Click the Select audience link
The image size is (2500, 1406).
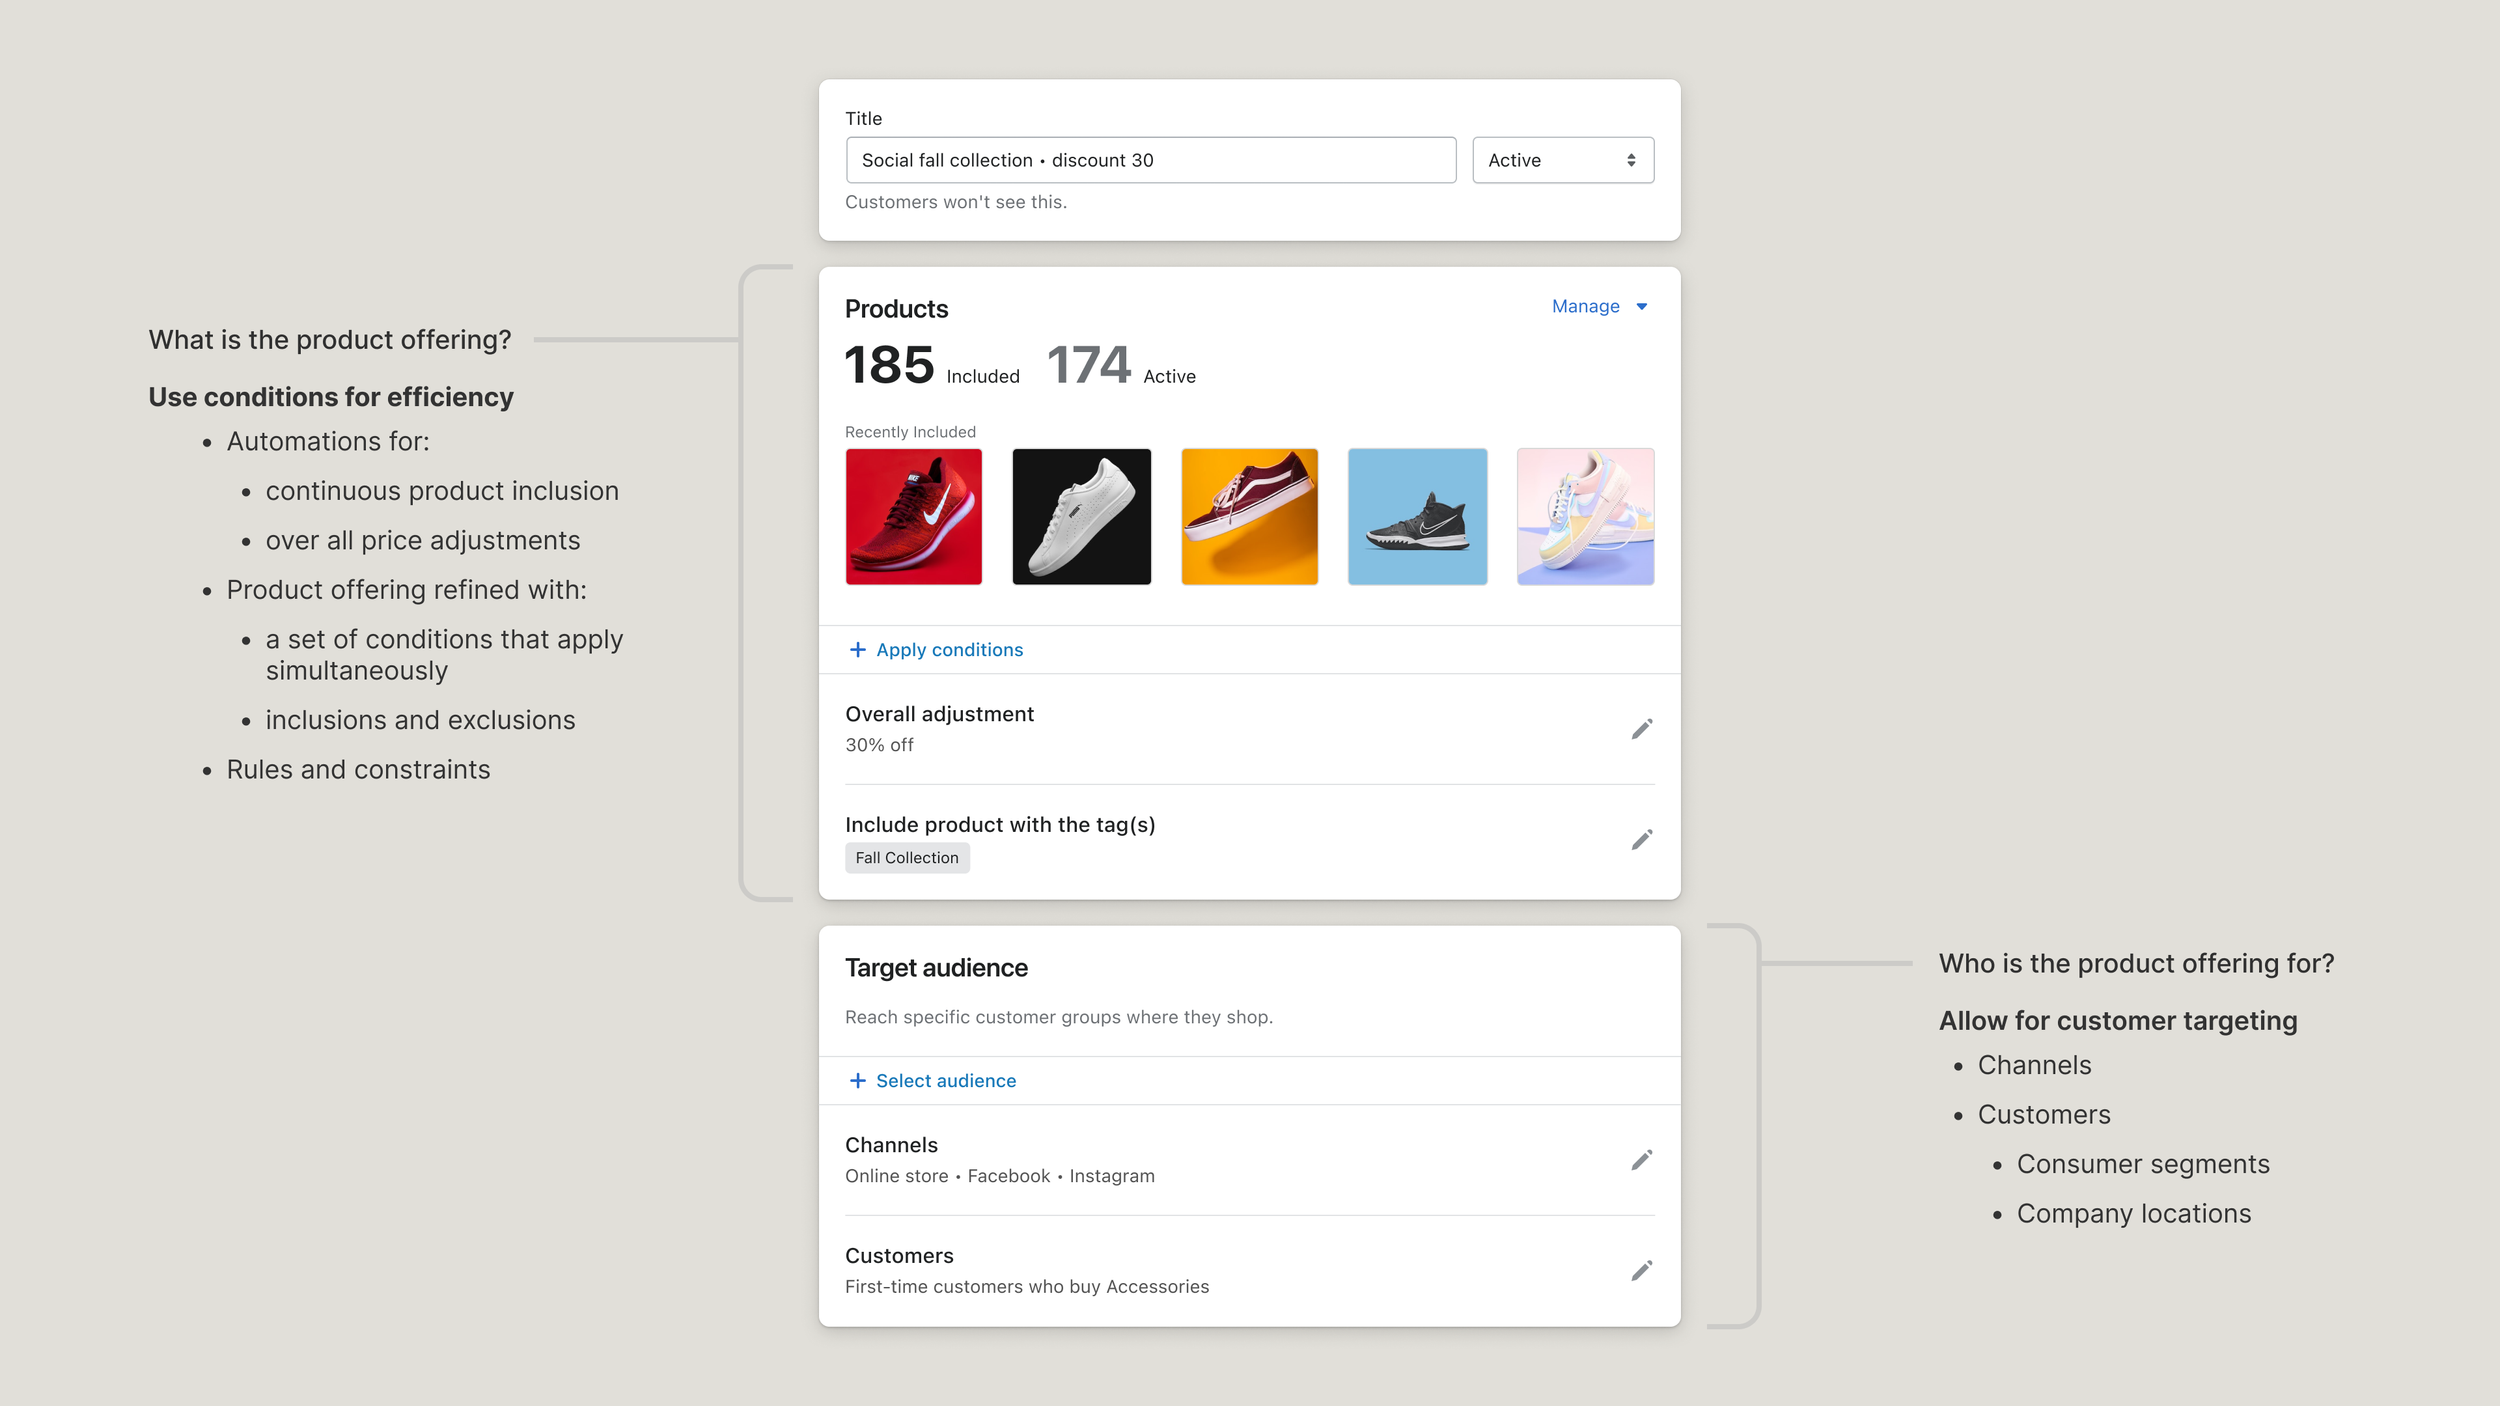click(x=945, y=1081)
